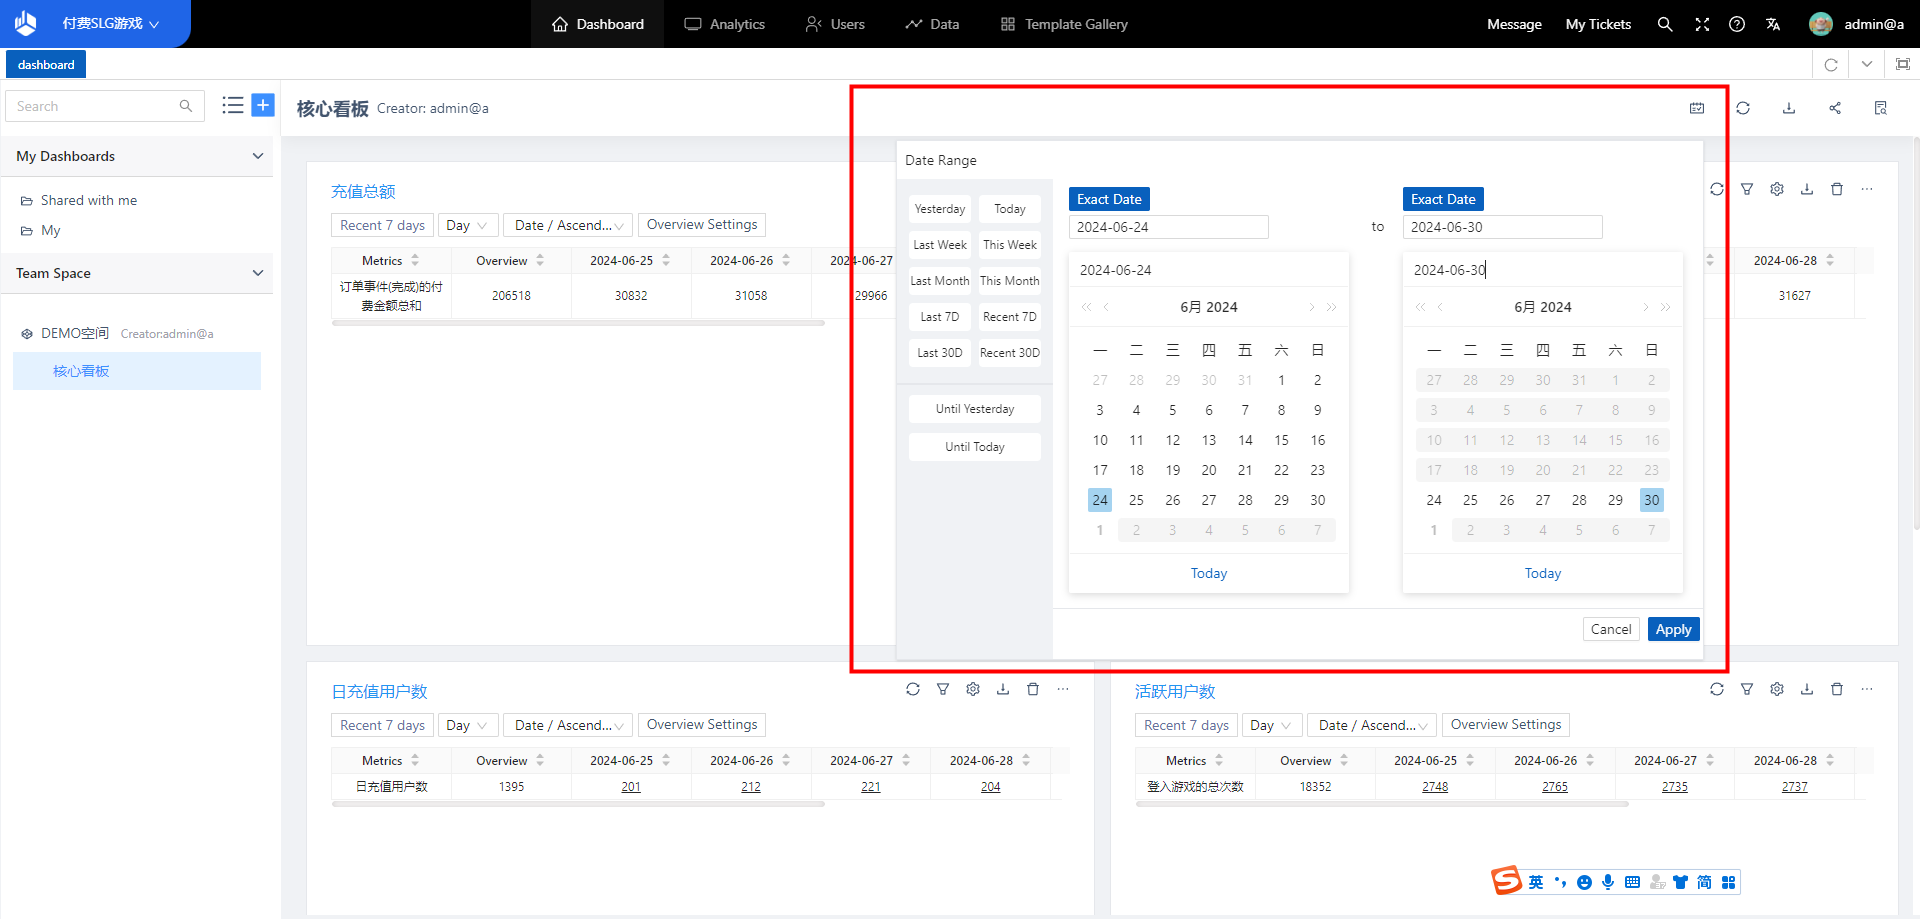The width and height of the screenshot is (1920, 919).
Task: Open the Day granularity dropdown in 充值总额
Action: [x=467, y=225]
